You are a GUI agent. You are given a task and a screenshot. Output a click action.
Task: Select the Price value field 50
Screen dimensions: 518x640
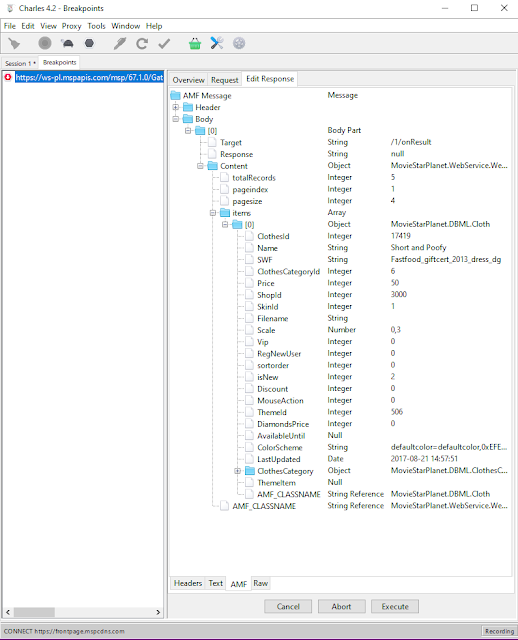point(395,283)
